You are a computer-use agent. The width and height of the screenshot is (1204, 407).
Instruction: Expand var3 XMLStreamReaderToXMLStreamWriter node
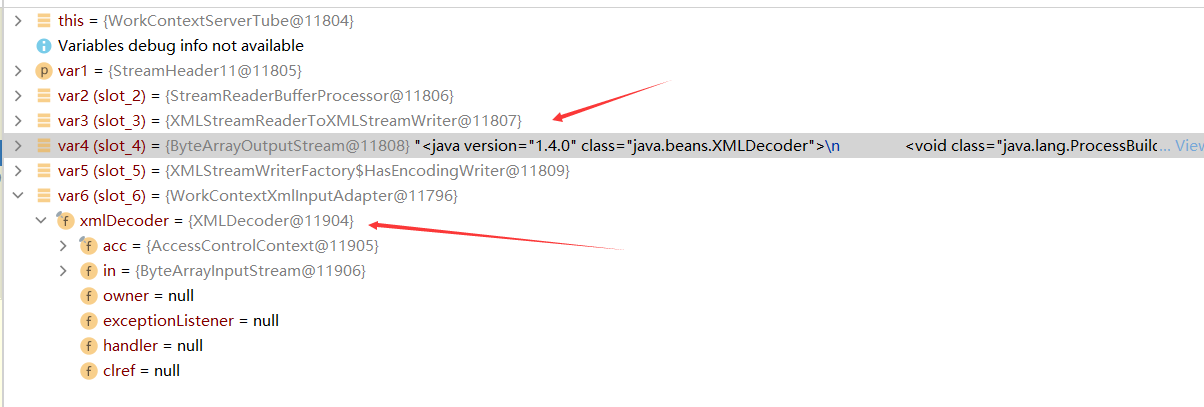17,120
